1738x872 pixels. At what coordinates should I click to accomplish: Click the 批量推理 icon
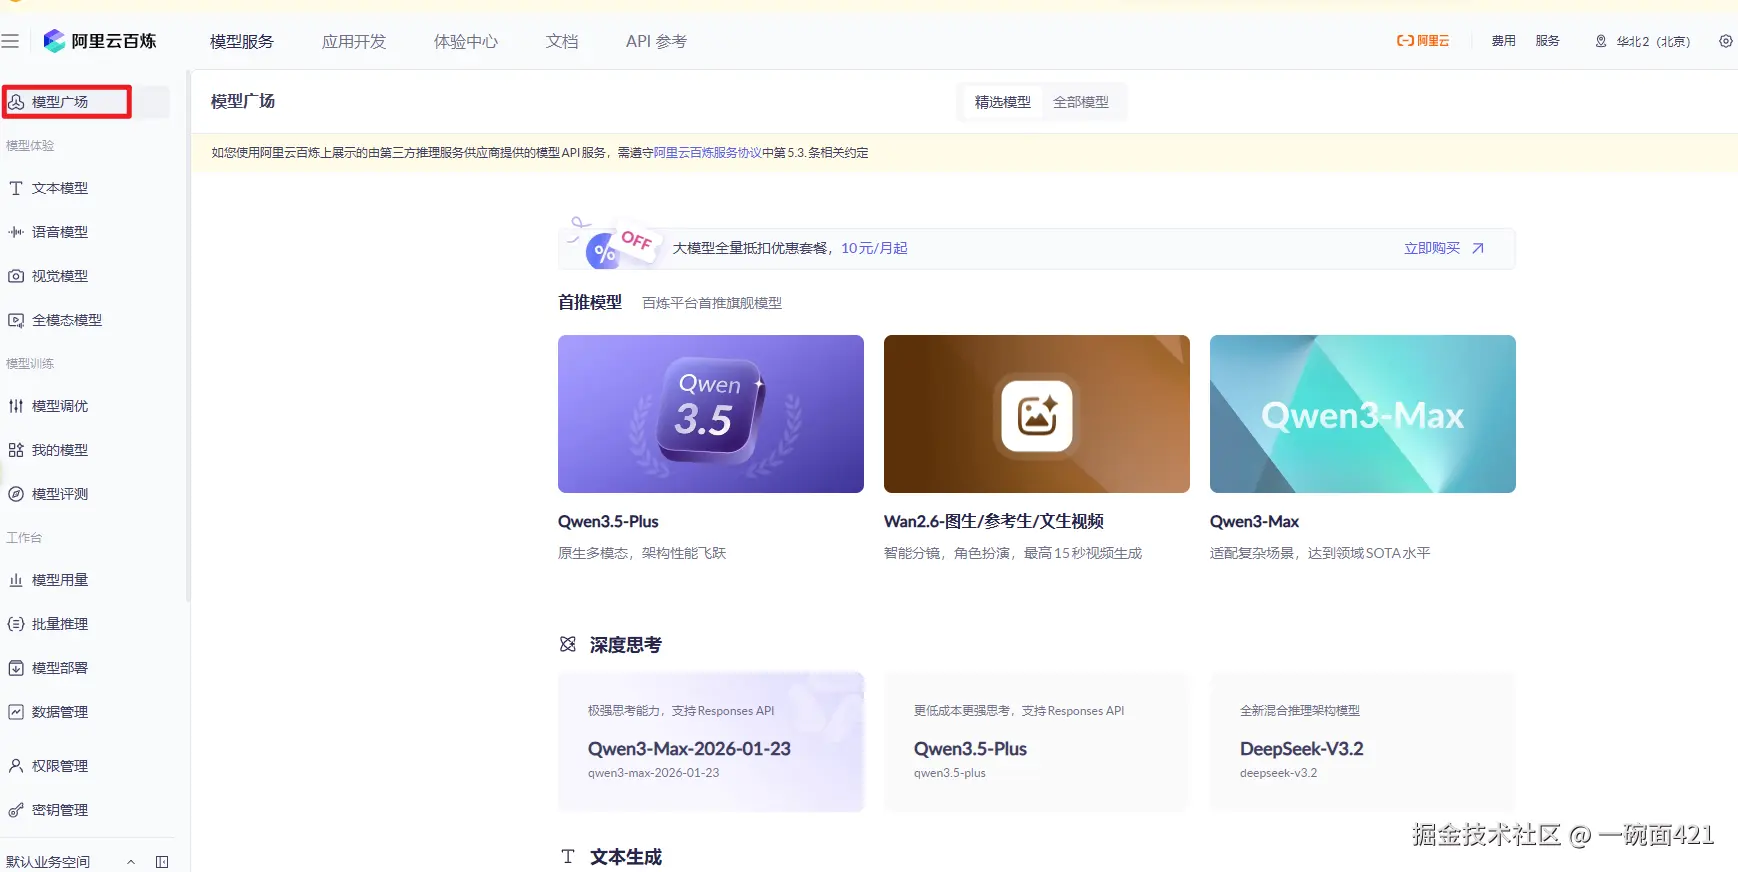tap(16, 624)
